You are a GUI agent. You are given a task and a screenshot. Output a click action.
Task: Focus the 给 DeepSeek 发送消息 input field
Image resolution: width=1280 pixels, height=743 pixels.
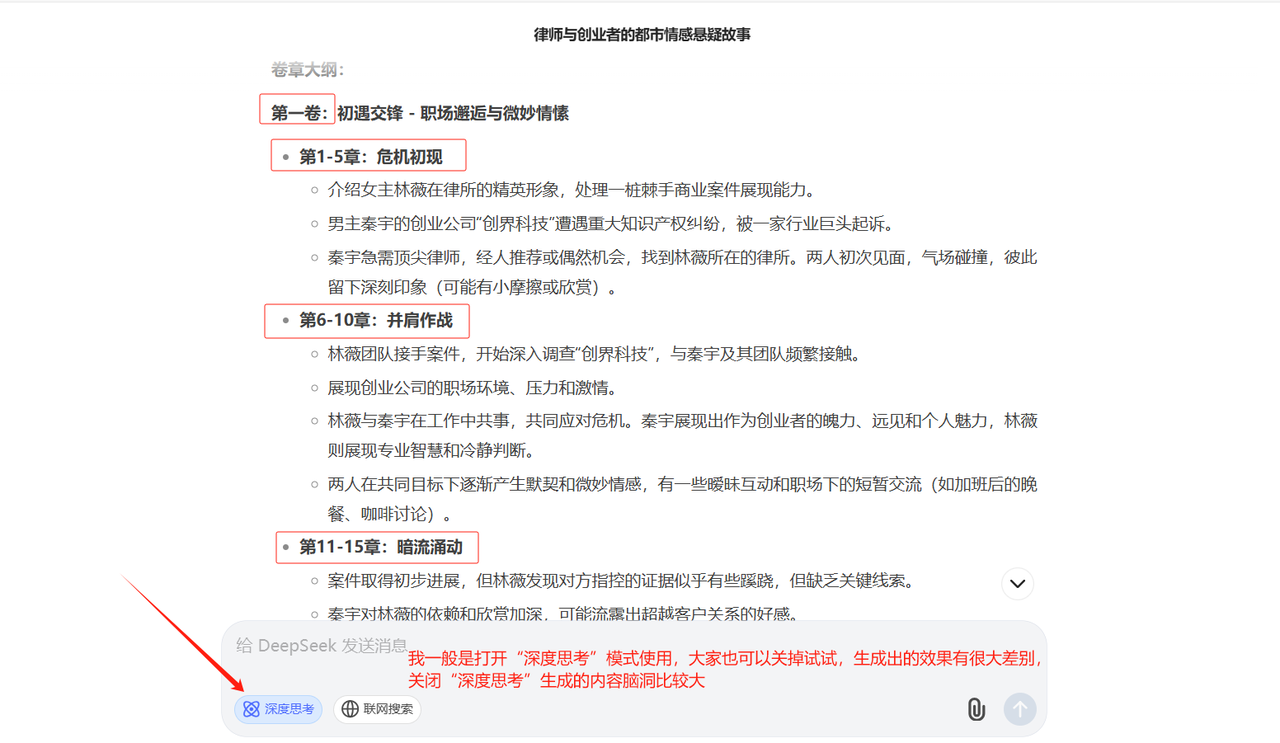[322, 646]
